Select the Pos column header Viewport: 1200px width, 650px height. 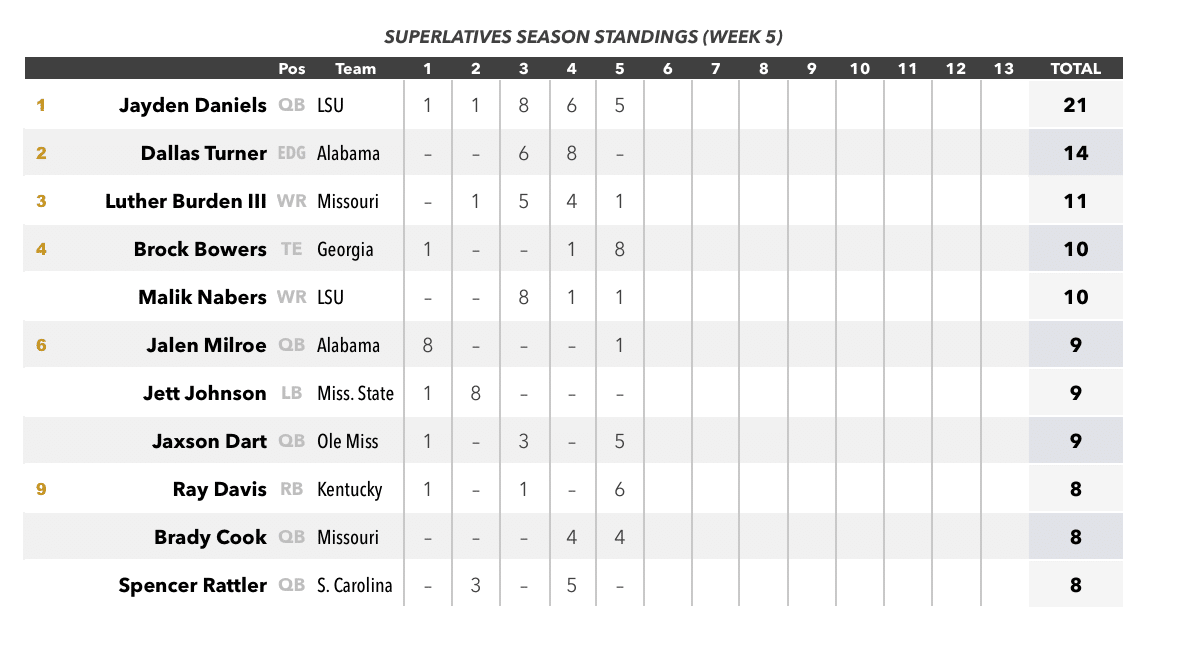point(292,69)
